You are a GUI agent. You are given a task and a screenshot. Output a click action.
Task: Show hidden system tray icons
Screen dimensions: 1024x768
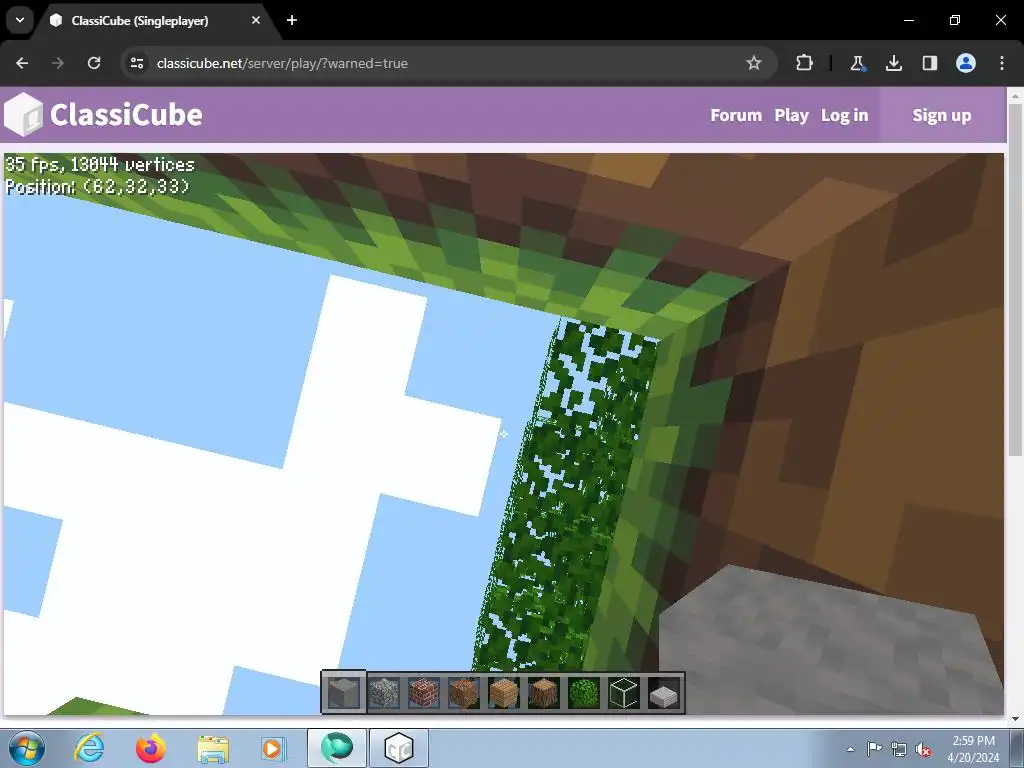point(850,749)
